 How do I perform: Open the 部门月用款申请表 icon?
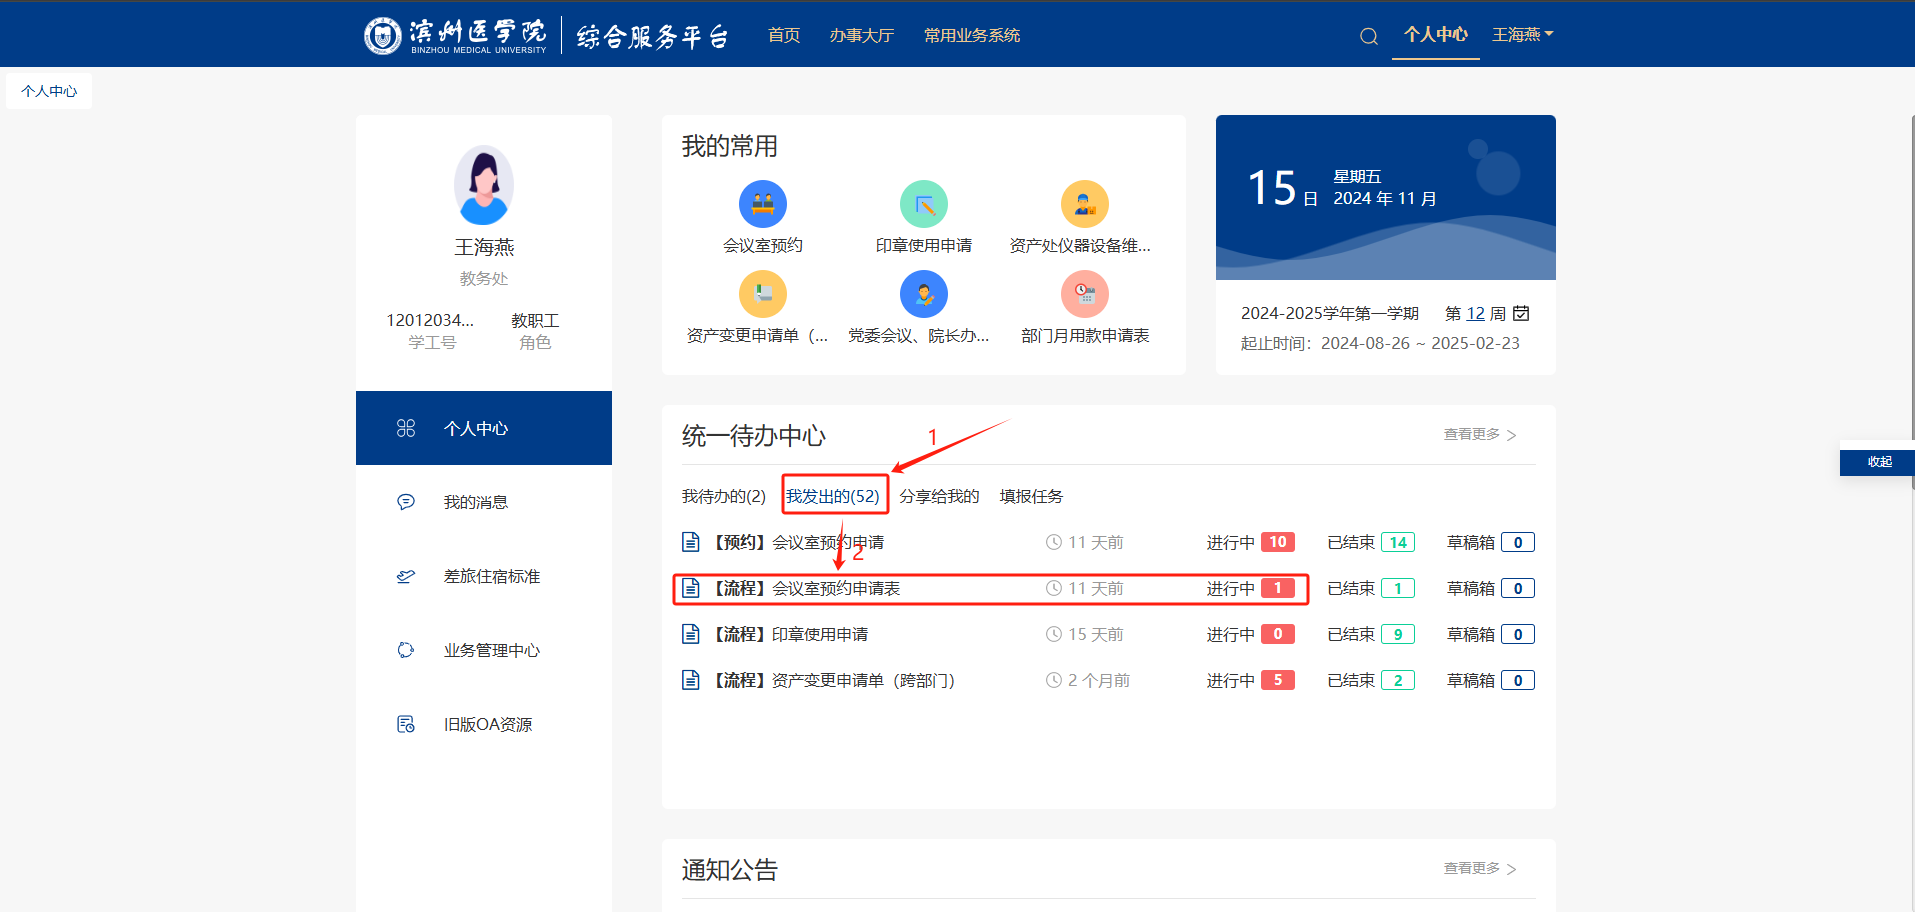(1085, 295)
